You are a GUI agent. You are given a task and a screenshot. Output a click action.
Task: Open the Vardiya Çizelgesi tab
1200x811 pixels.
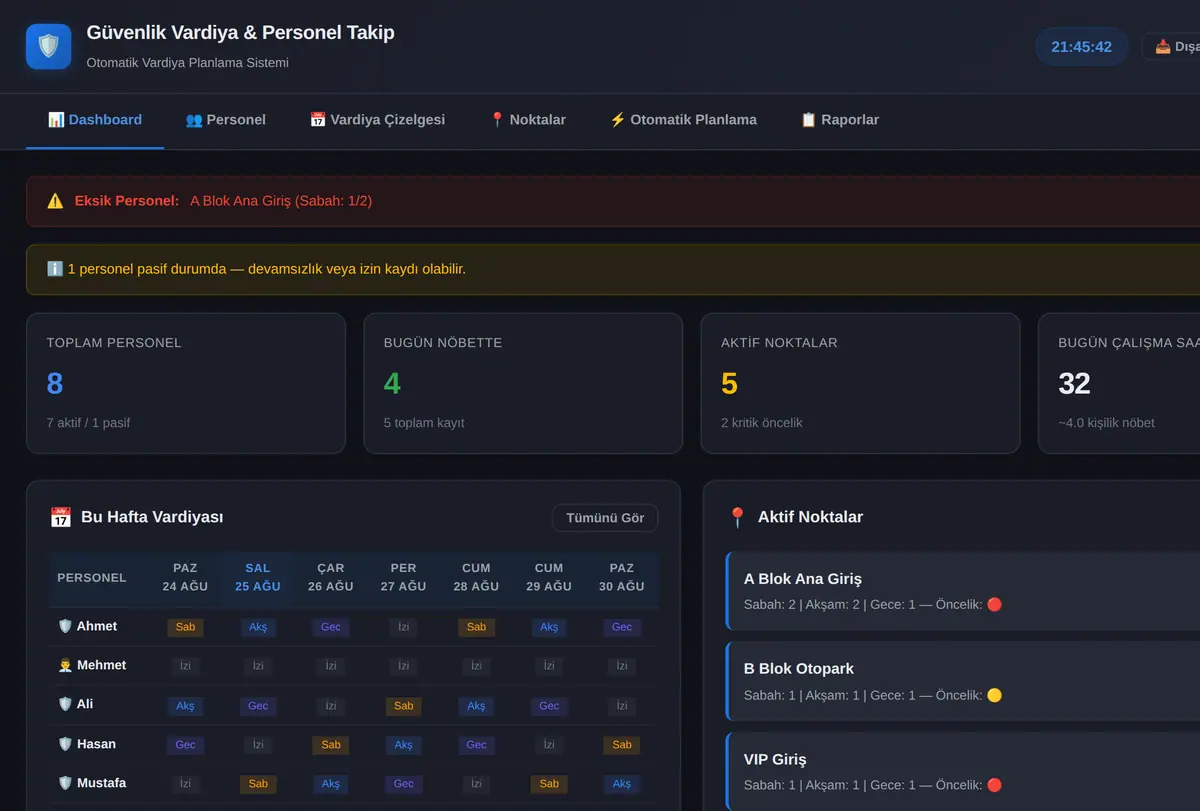pyautogui.click(x=377, y=120)
